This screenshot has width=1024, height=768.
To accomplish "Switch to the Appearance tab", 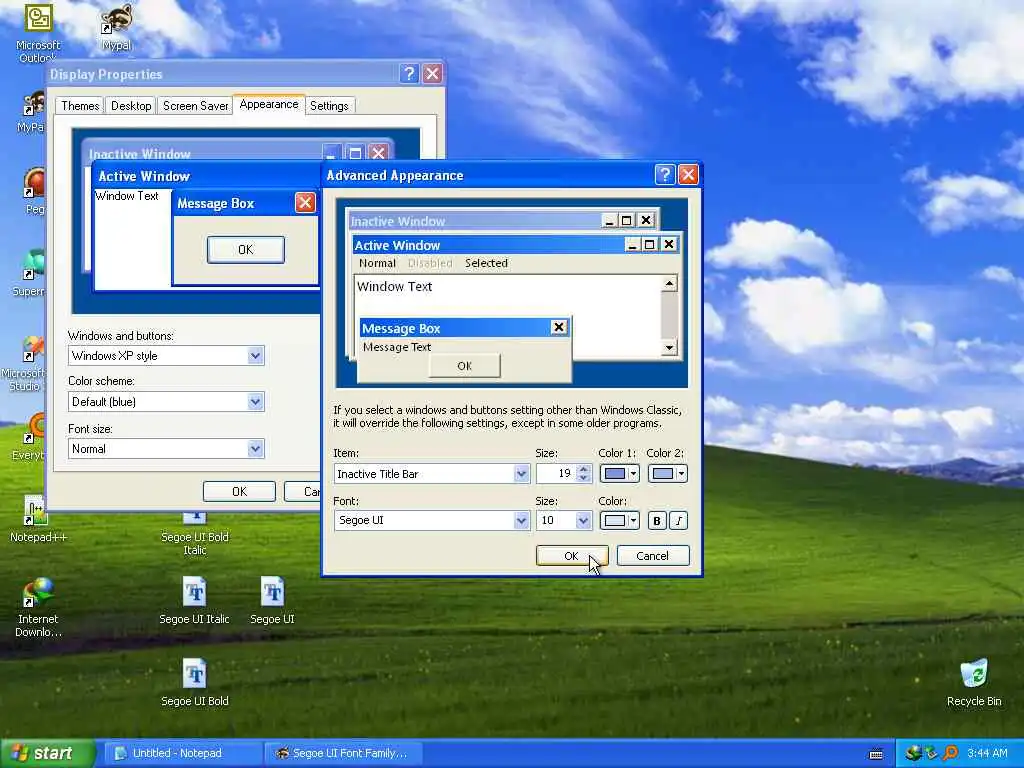I will coord(268,104).
